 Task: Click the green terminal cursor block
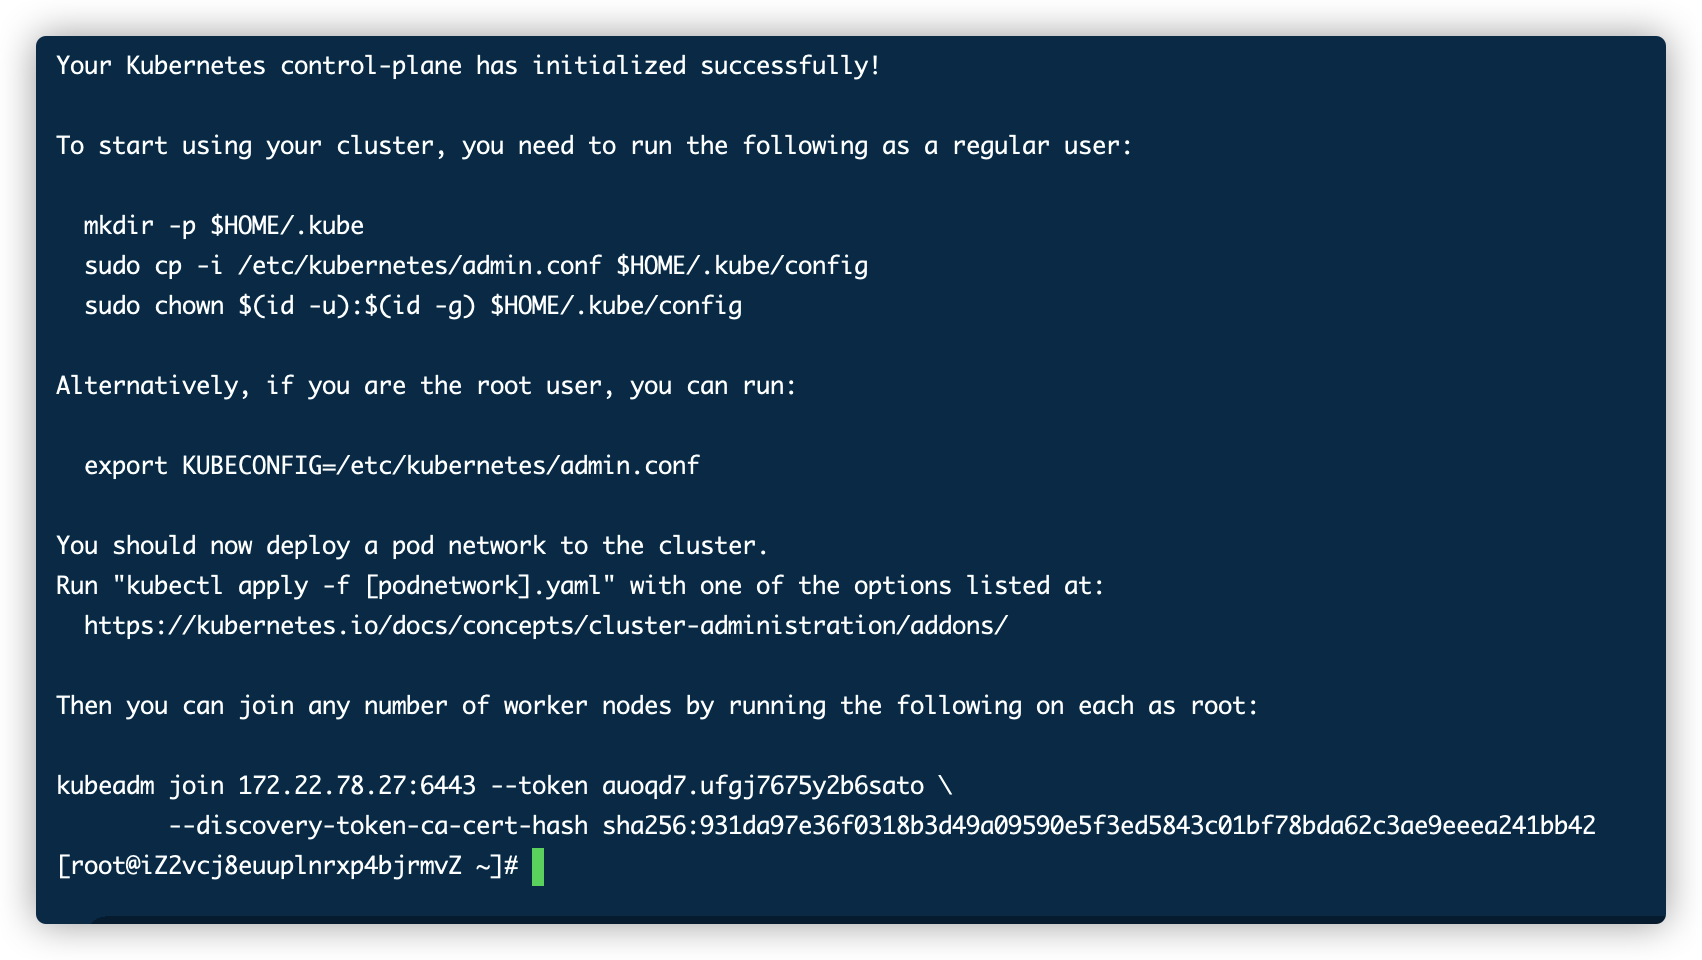(x=538, y=866)
